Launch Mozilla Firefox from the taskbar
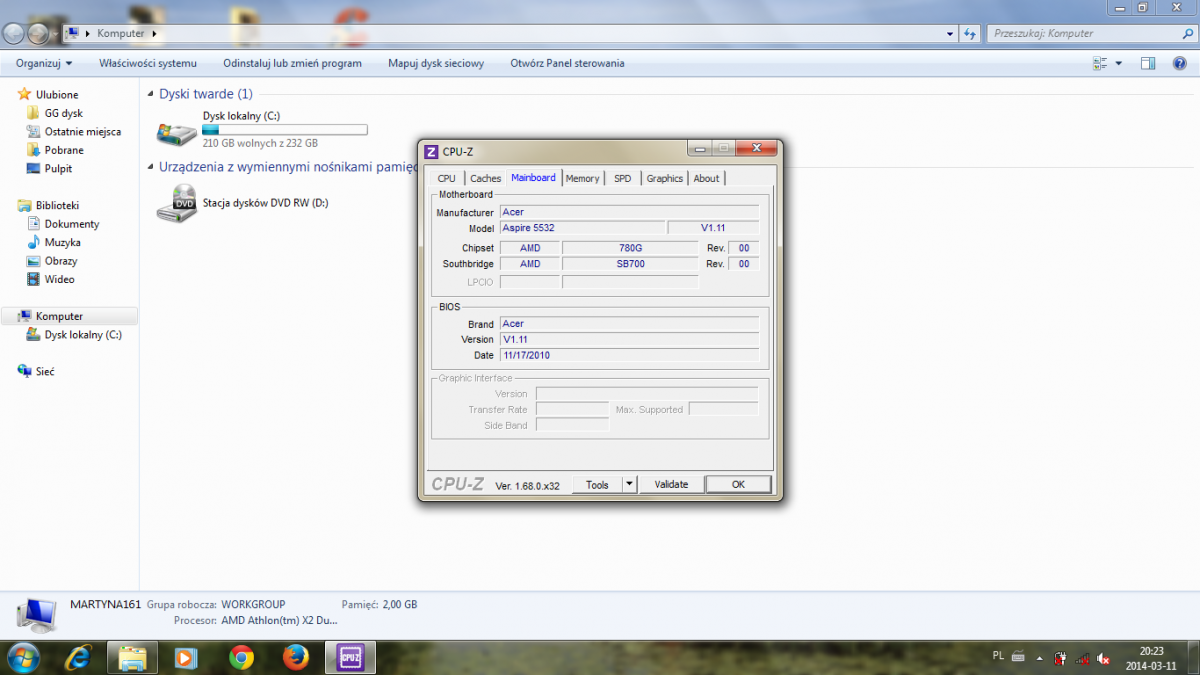 (x=295, y=657)
